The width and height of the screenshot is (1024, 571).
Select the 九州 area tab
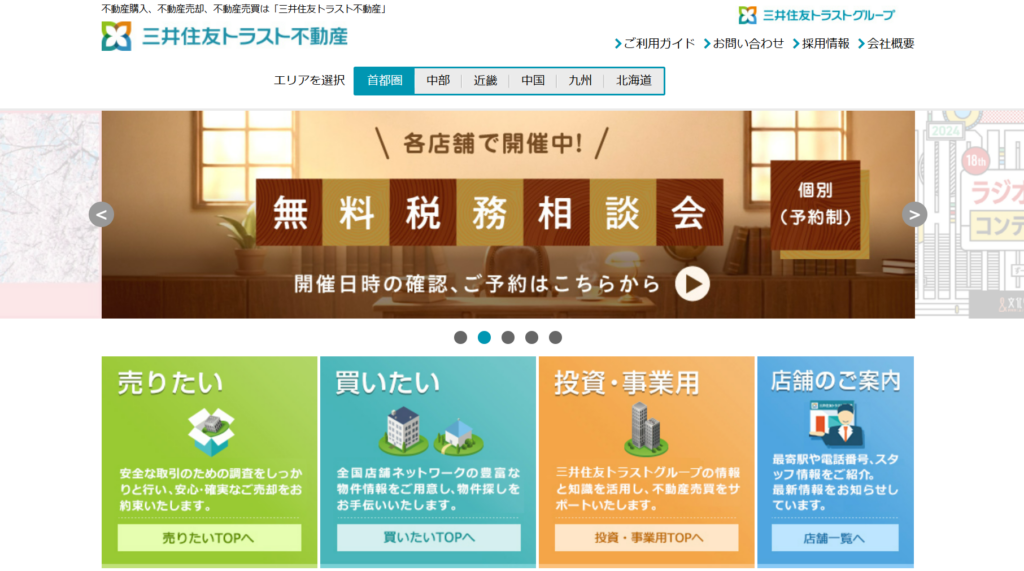[x=580, y=80]
